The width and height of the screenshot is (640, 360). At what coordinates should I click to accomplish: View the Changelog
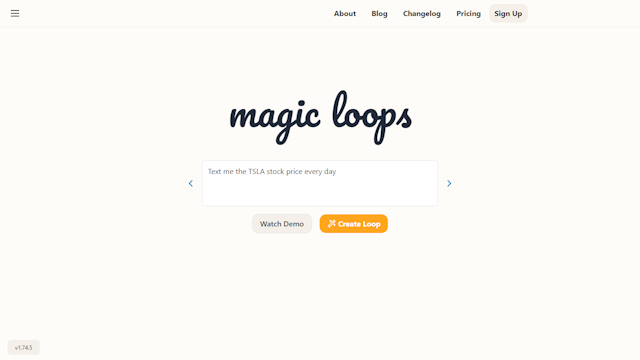click(x=422, y=13)
